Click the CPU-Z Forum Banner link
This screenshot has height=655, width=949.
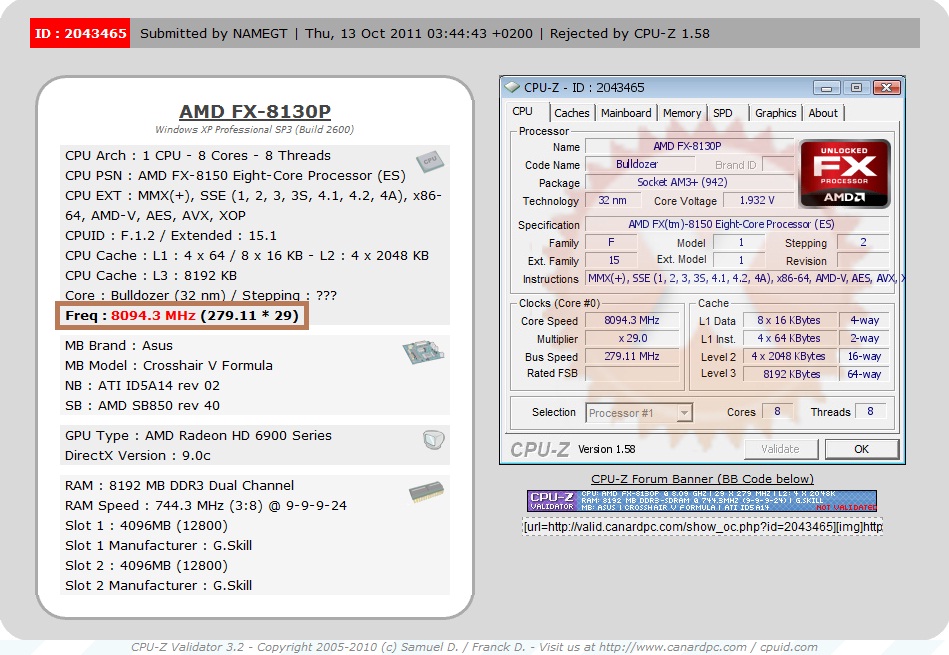[x=702, y=479]
